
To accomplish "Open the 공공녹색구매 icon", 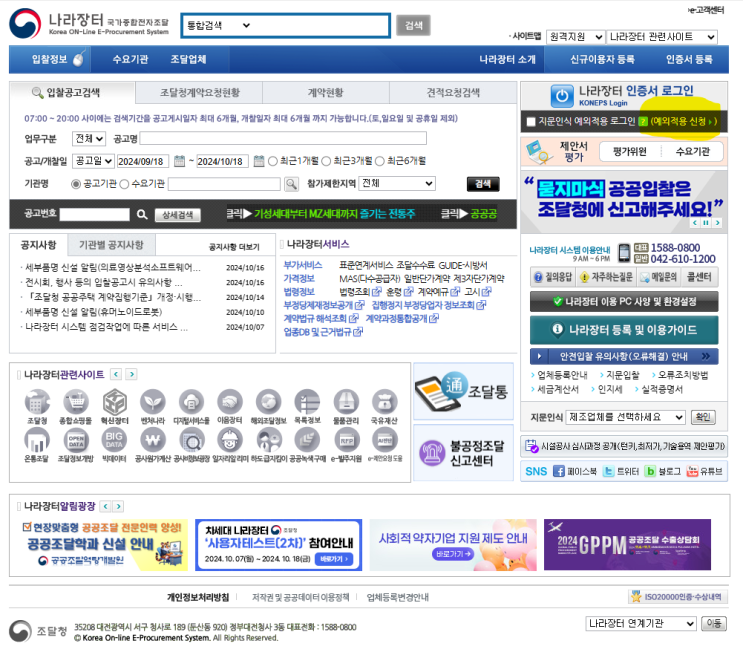I will (x=307, y=440).
